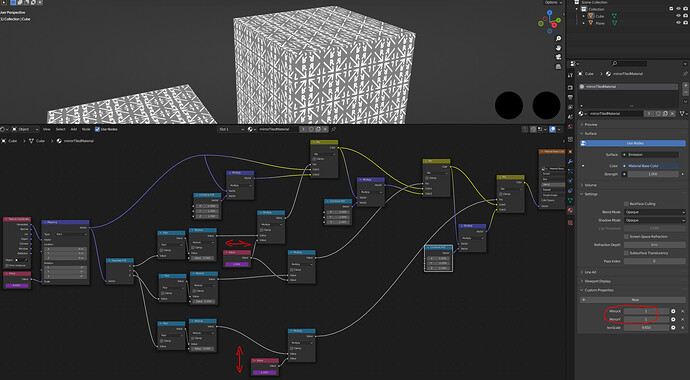Screen dimensions: 690x380
Task: Open the Material properties tab icon
Action: 571,210
